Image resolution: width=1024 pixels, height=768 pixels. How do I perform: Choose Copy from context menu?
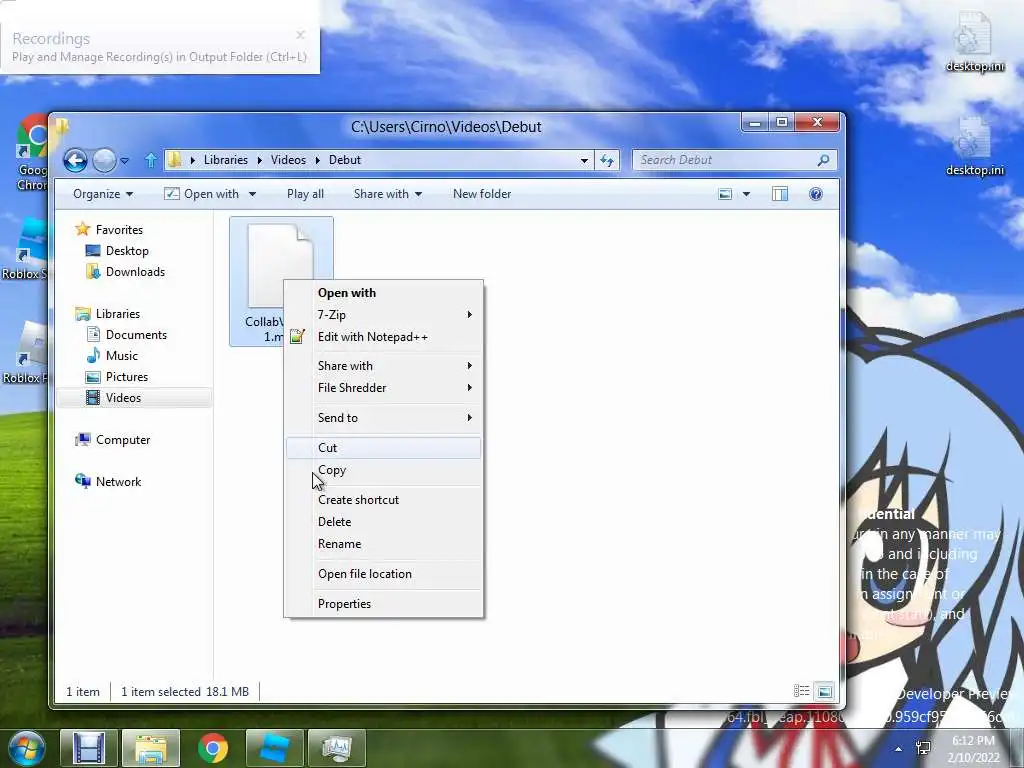click(x=384, y=470)
